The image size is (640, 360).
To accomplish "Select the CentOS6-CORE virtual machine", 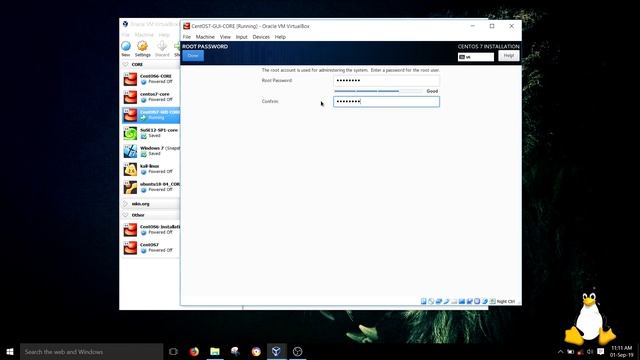I will 151,79.
